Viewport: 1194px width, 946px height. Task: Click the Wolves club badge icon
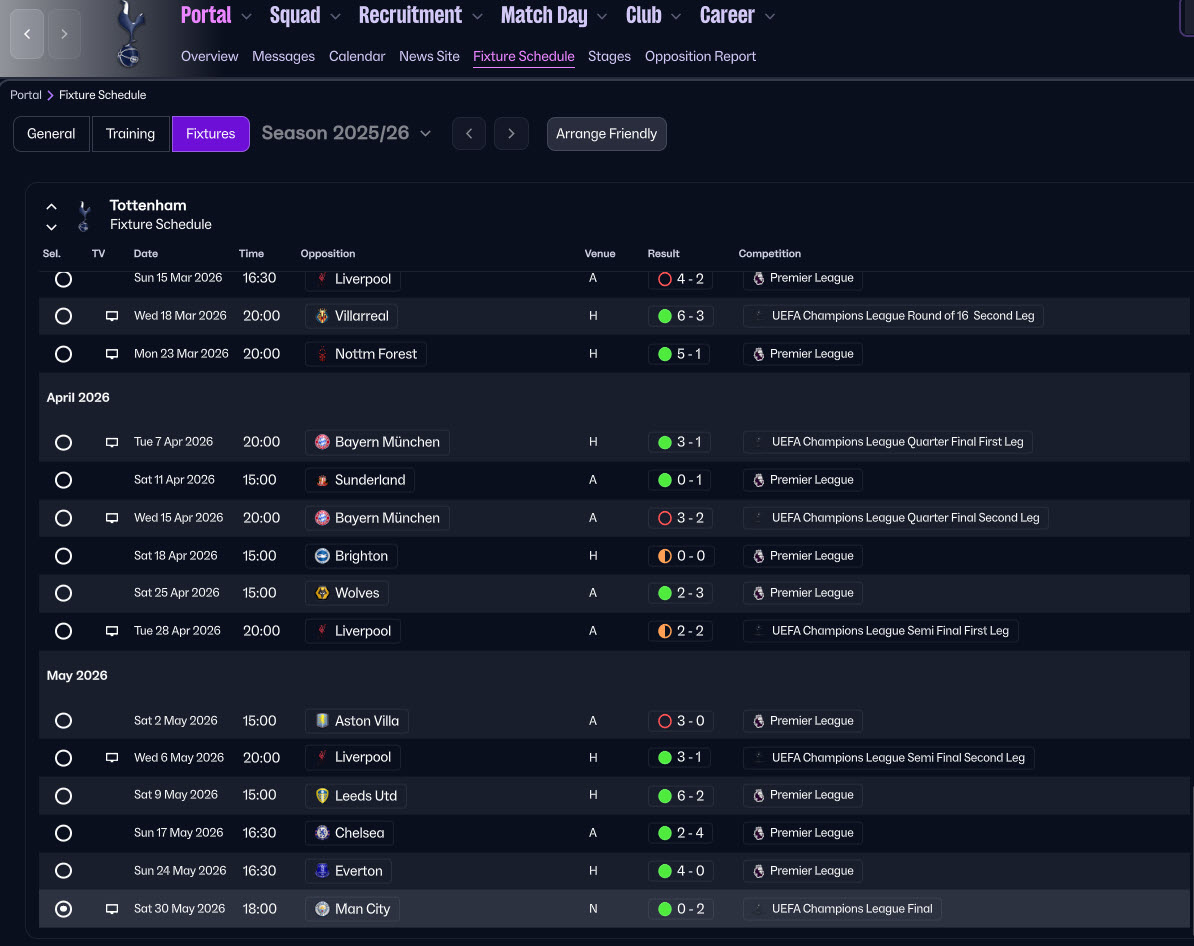coord(322,593)
